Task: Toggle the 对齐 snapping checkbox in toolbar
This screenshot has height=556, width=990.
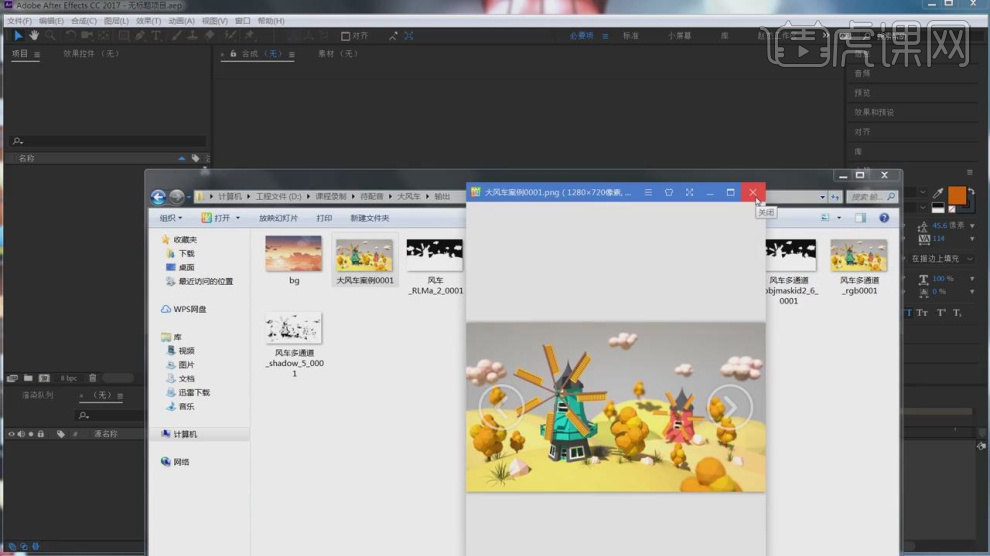Action: (x=345, y=36)
